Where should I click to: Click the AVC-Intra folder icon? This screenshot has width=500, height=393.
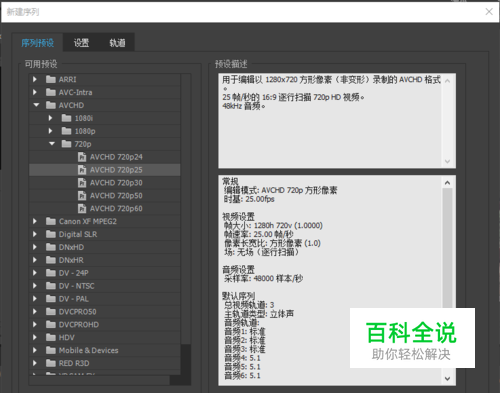[51, 92]
